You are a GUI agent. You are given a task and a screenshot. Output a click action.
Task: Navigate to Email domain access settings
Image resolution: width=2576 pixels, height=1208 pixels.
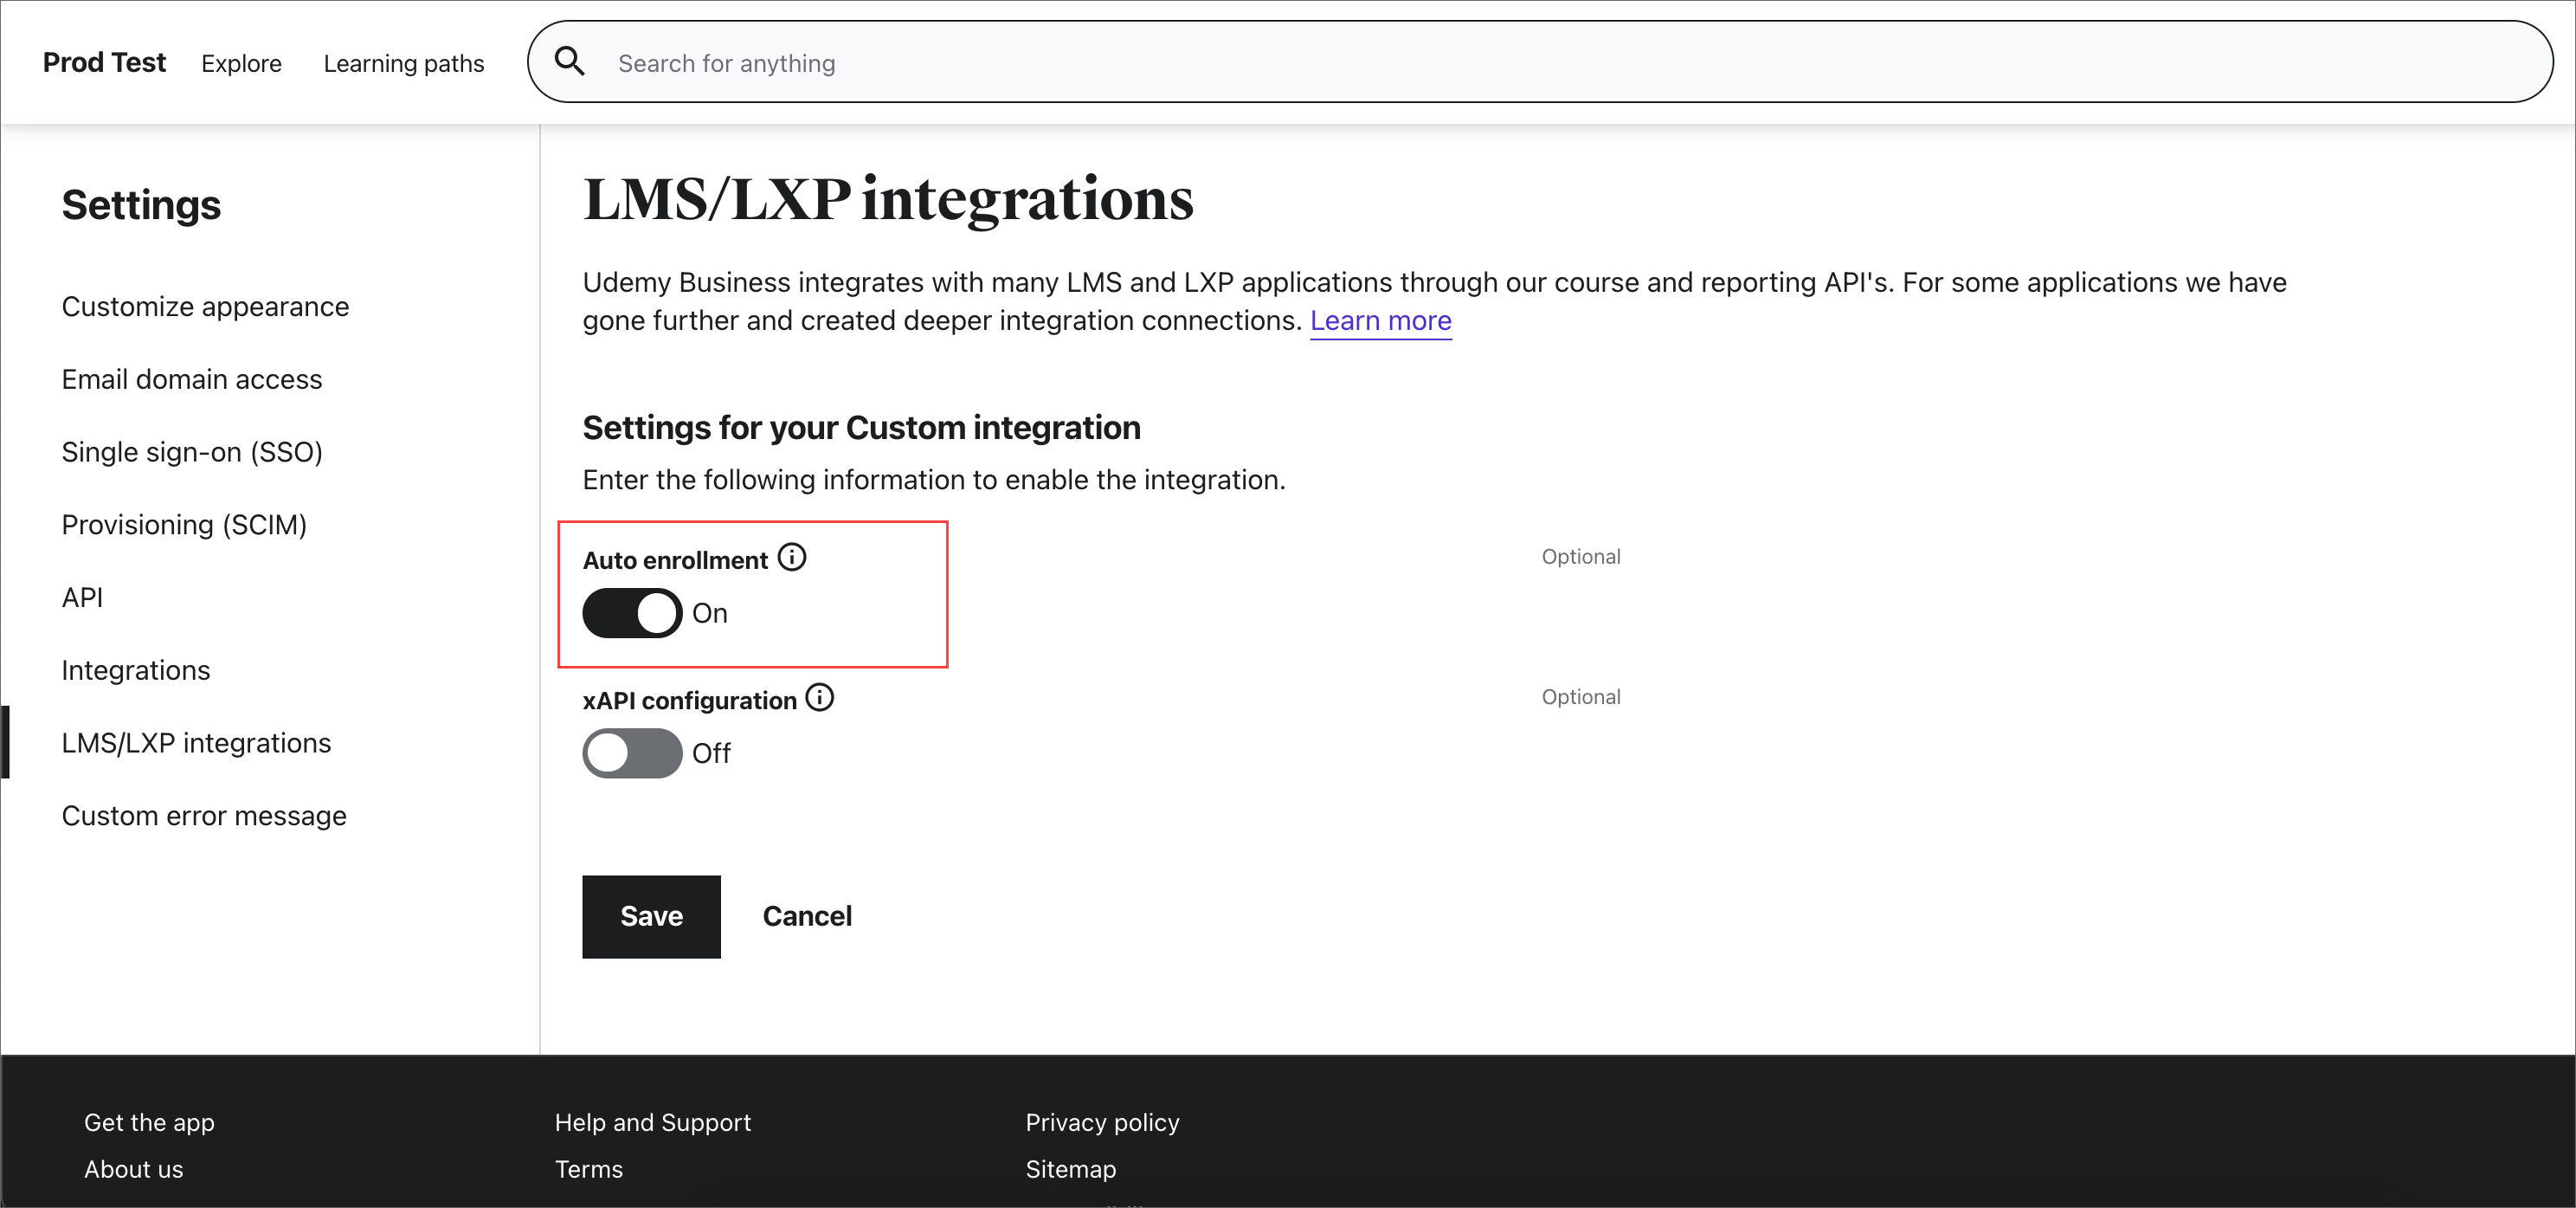[x=190, y=379]
